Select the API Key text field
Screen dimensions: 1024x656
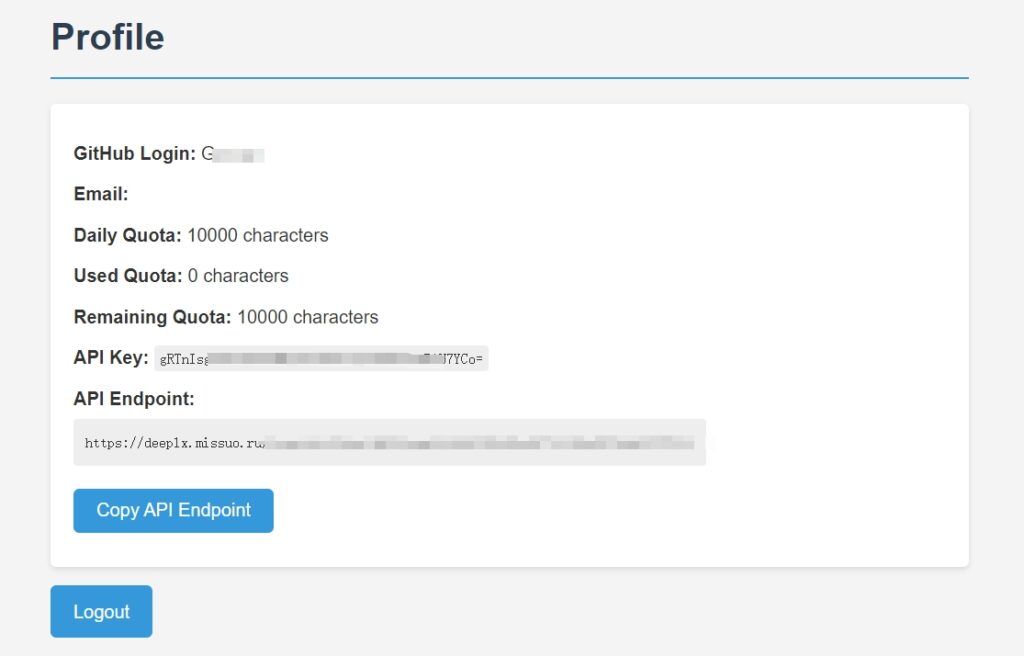[x=320, y=357]
